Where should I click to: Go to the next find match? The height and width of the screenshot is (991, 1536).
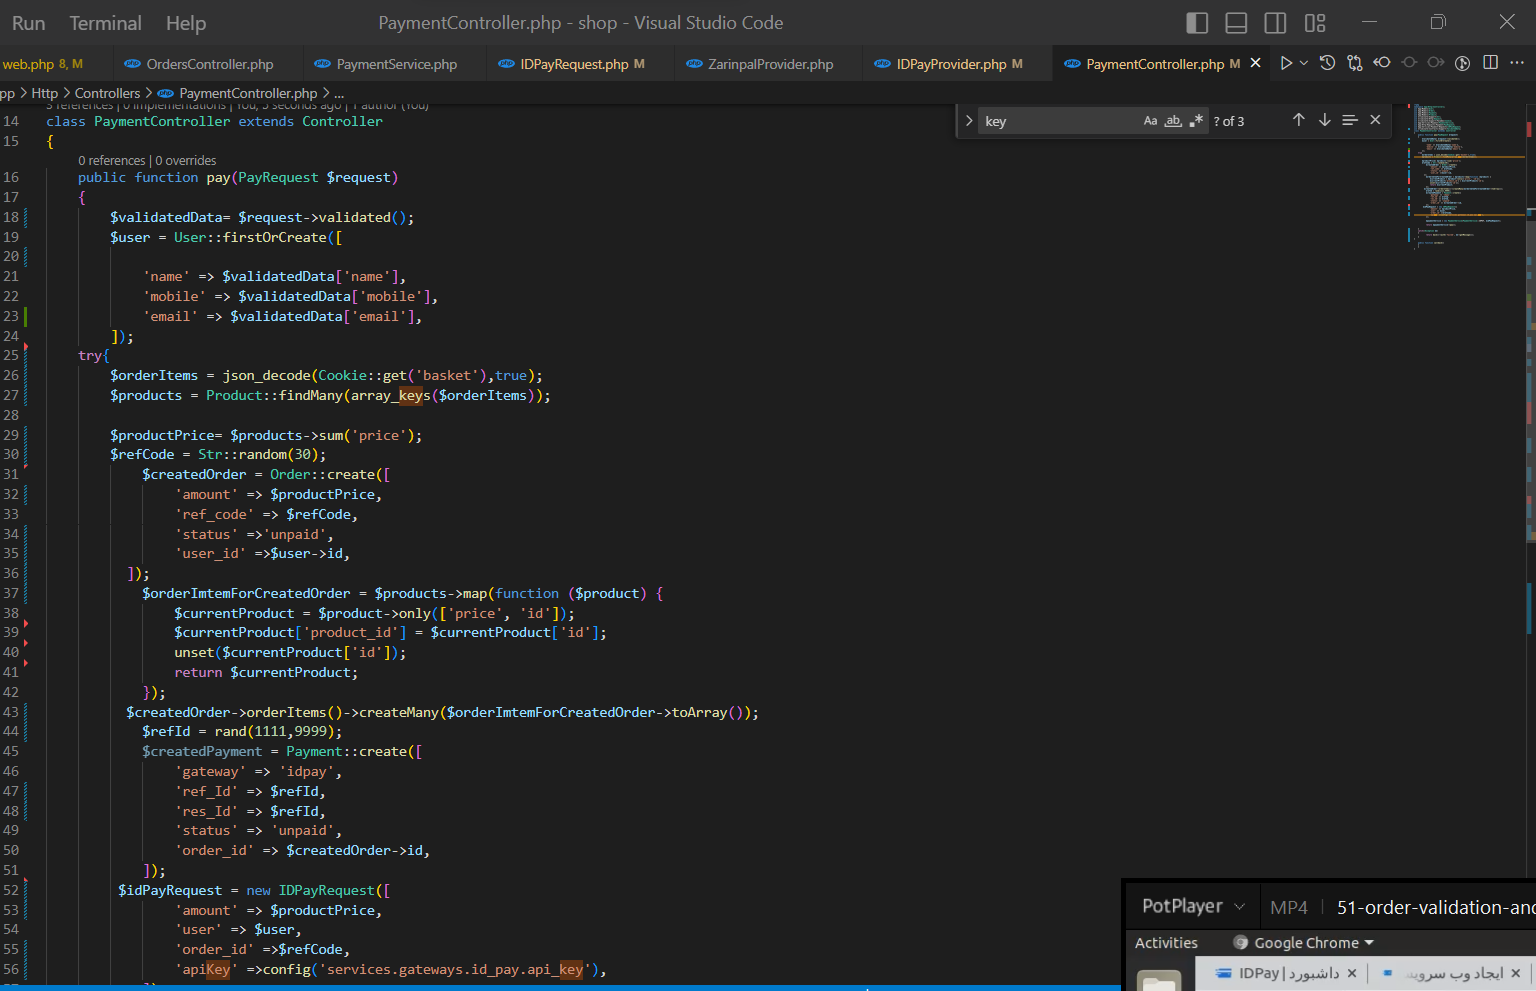pyautogui.click(x=1324, y=120)
